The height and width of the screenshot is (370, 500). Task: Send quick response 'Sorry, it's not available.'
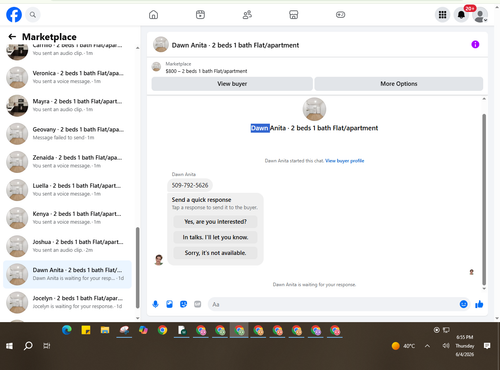(x=215, y=253)
